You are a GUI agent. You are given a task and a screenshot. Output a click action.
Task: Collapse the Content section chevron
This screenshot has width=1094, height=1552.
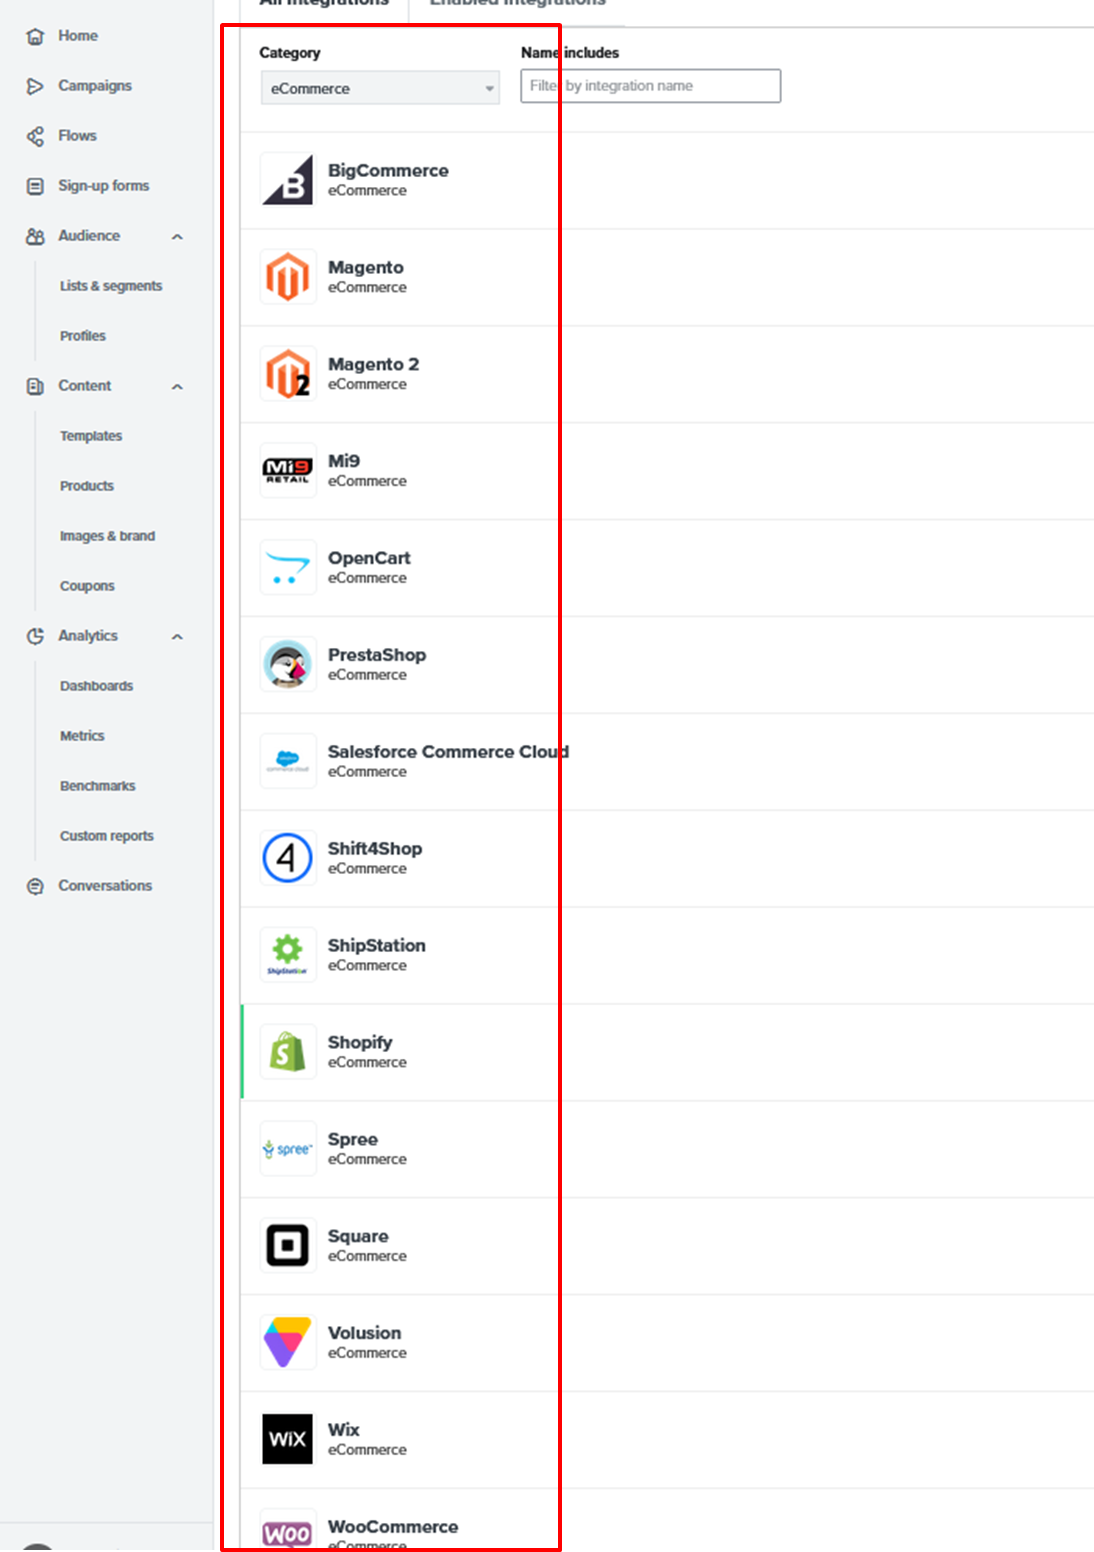(177, 387)
